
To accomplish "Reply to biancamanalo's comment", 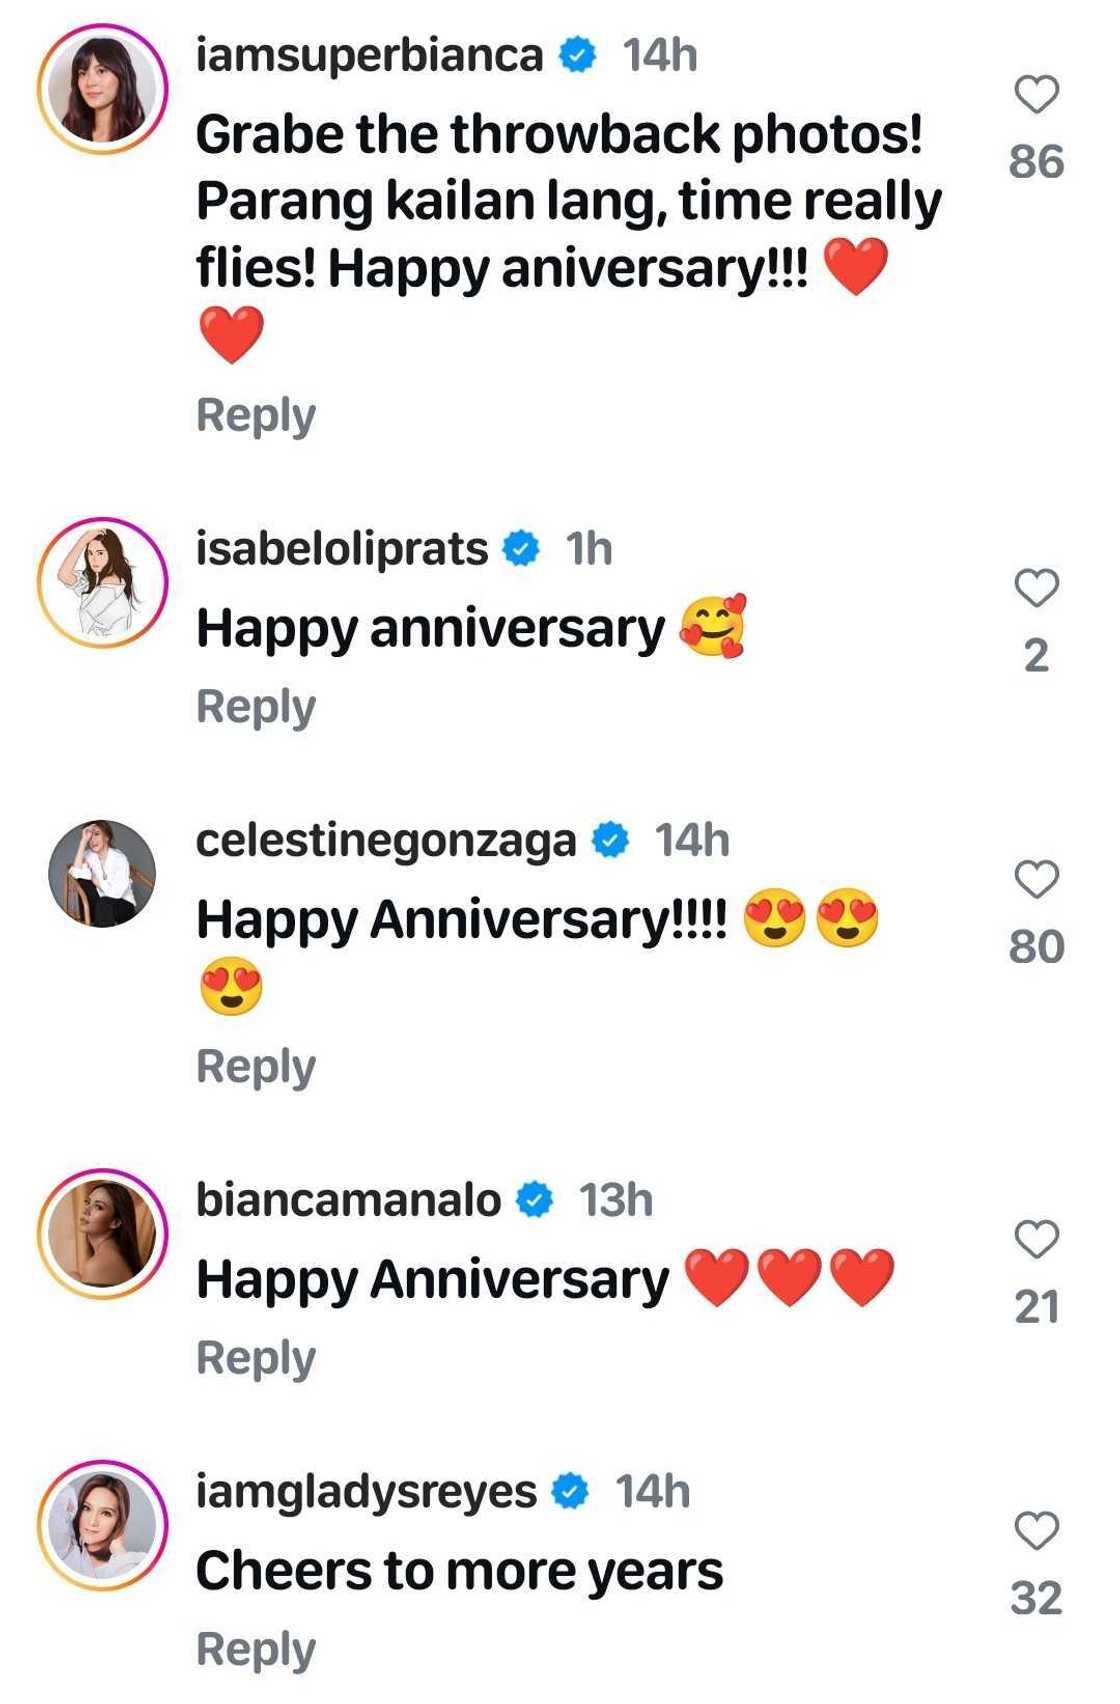I will tap(256, 1358).
